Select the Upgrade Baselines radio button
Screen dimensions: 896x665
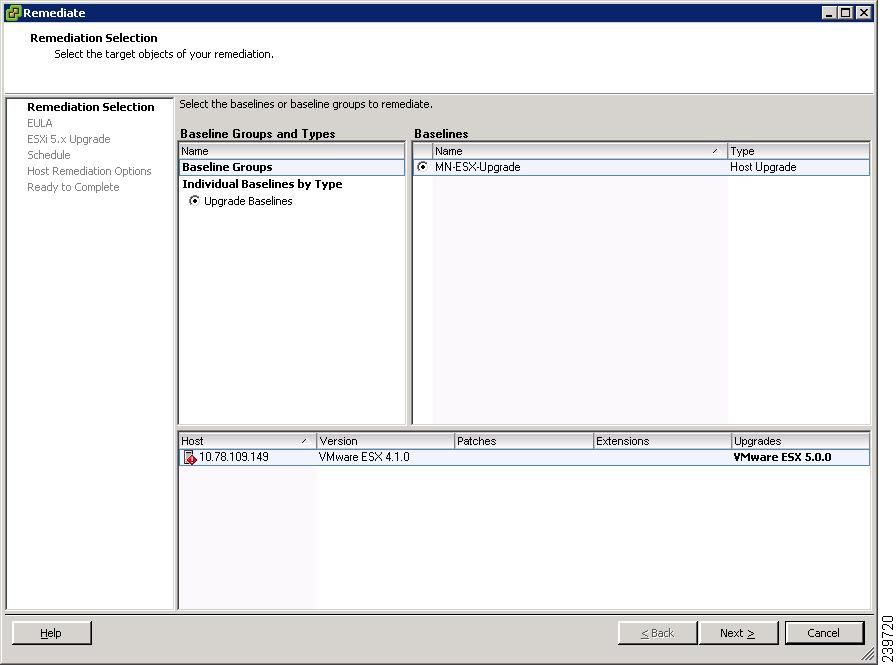pyautogui.click(x=194, y=201)
